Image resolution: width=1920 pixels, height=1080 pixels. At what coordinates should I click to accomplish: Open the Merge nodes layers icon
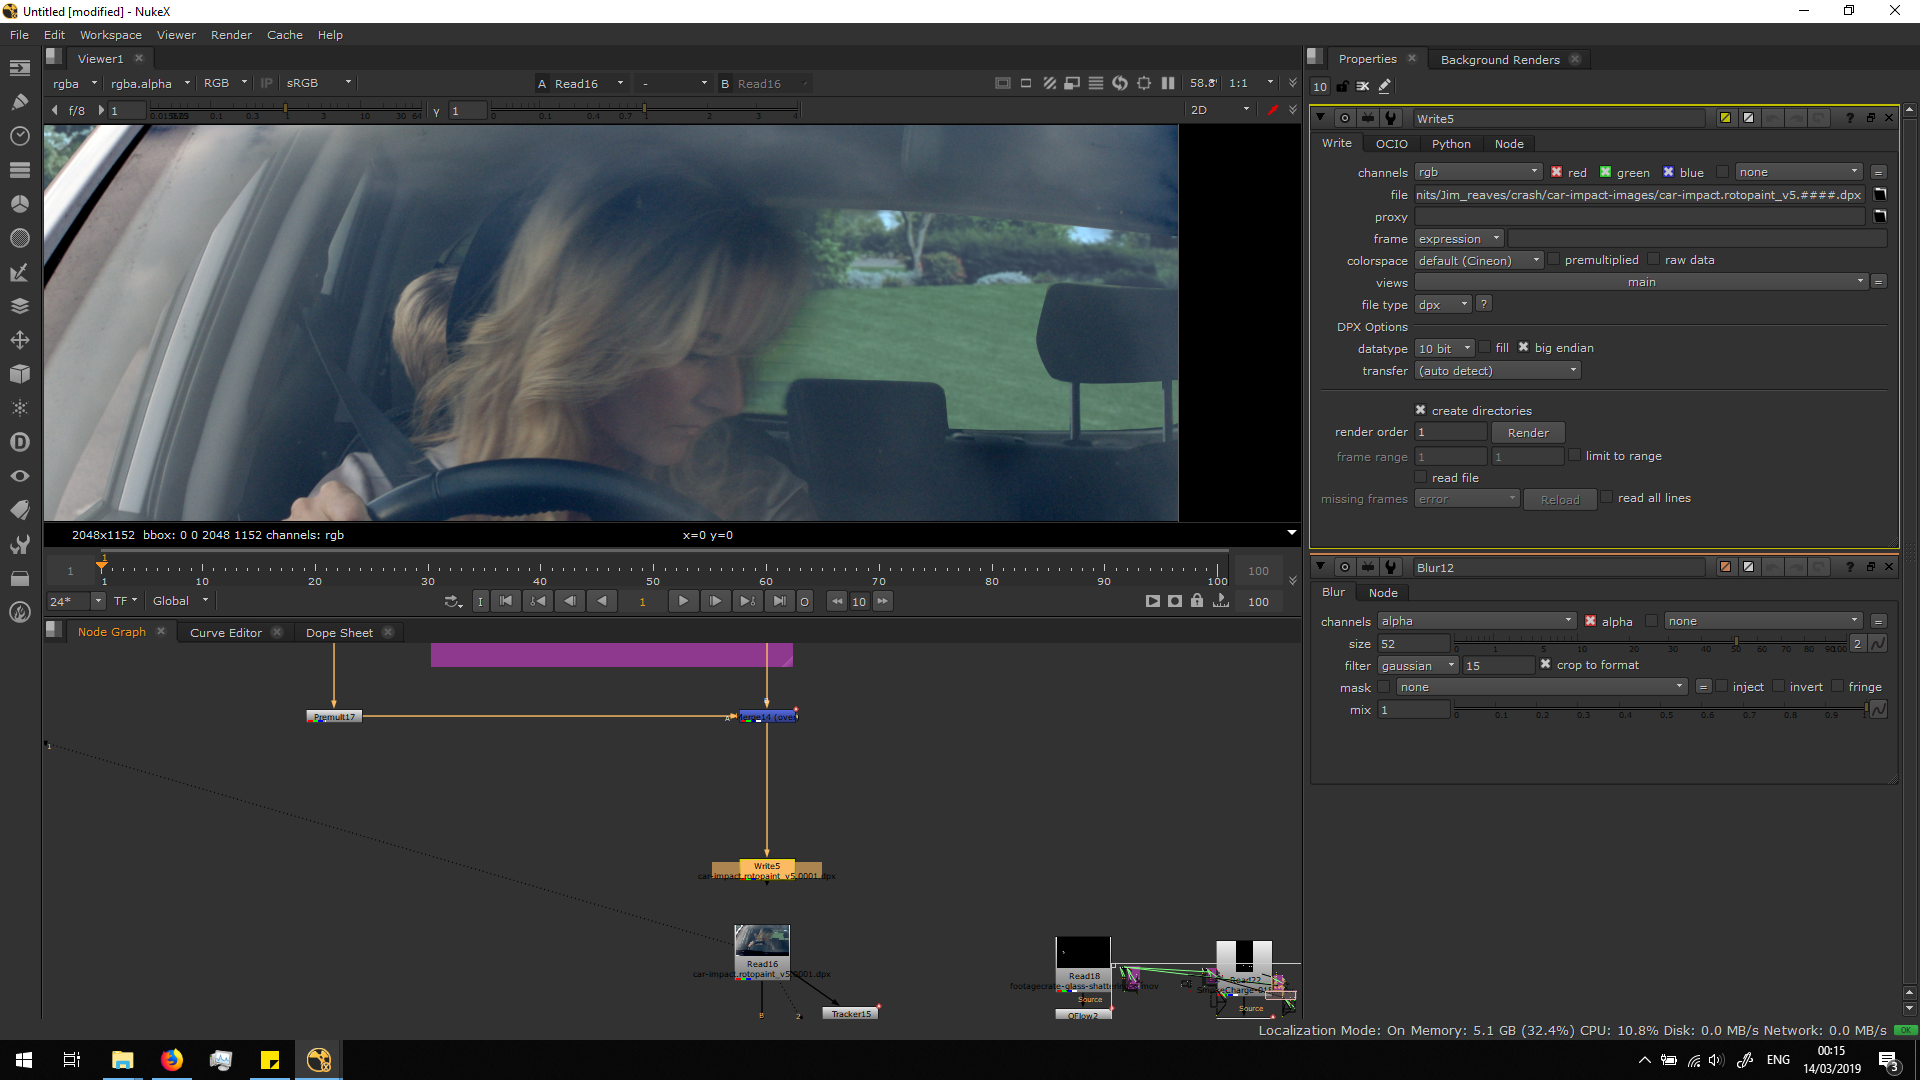[x=19, y=306]
